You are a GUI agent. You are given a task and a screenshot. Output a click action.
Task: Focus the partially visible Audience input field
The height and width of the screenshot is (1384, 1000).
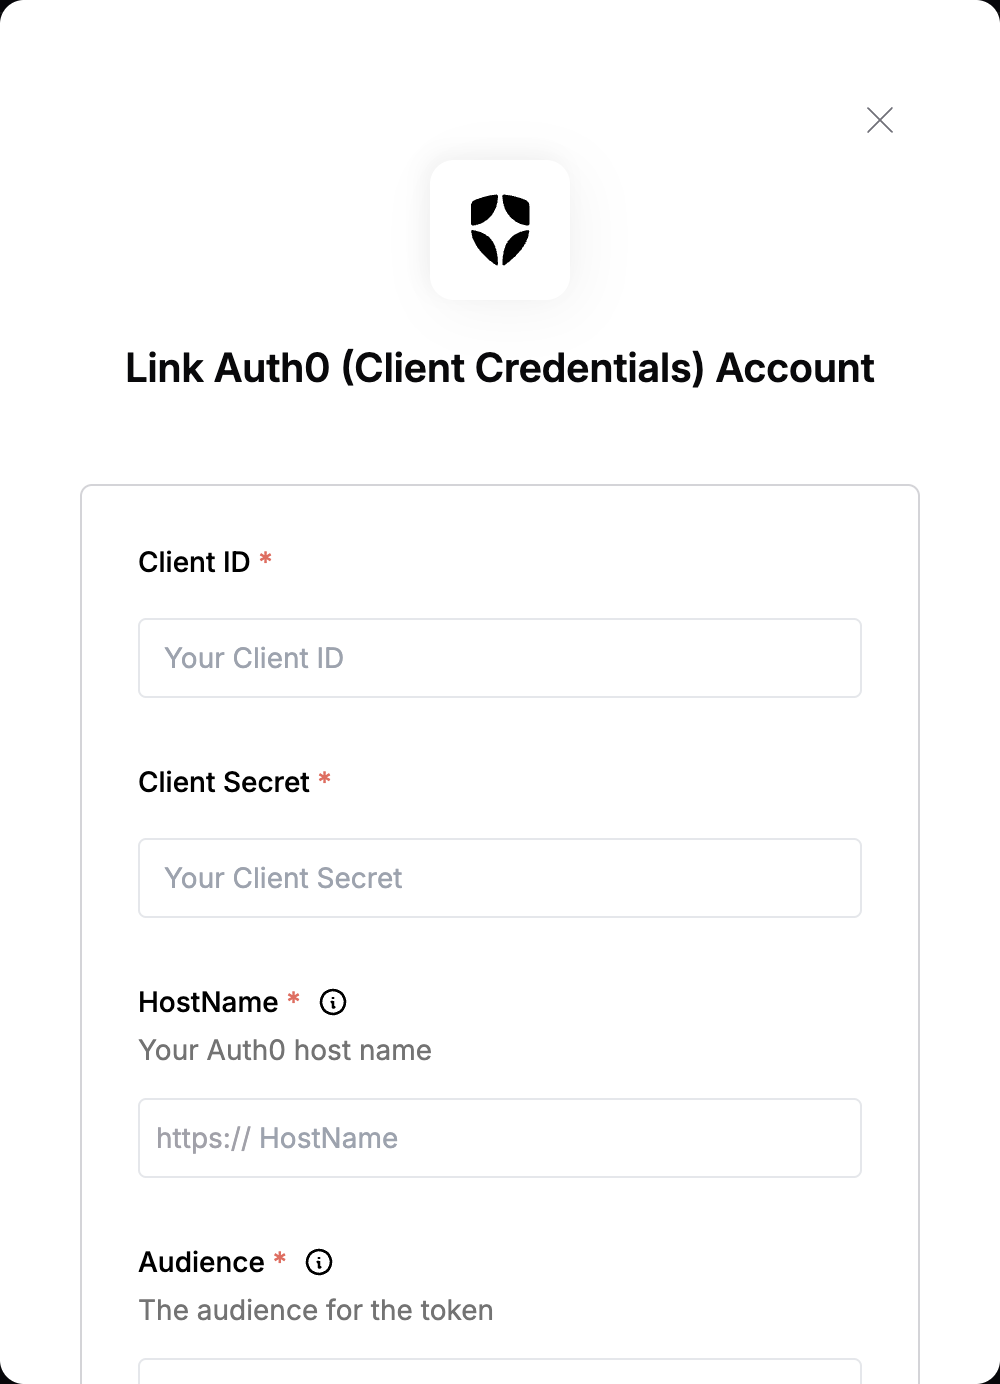500,1372
